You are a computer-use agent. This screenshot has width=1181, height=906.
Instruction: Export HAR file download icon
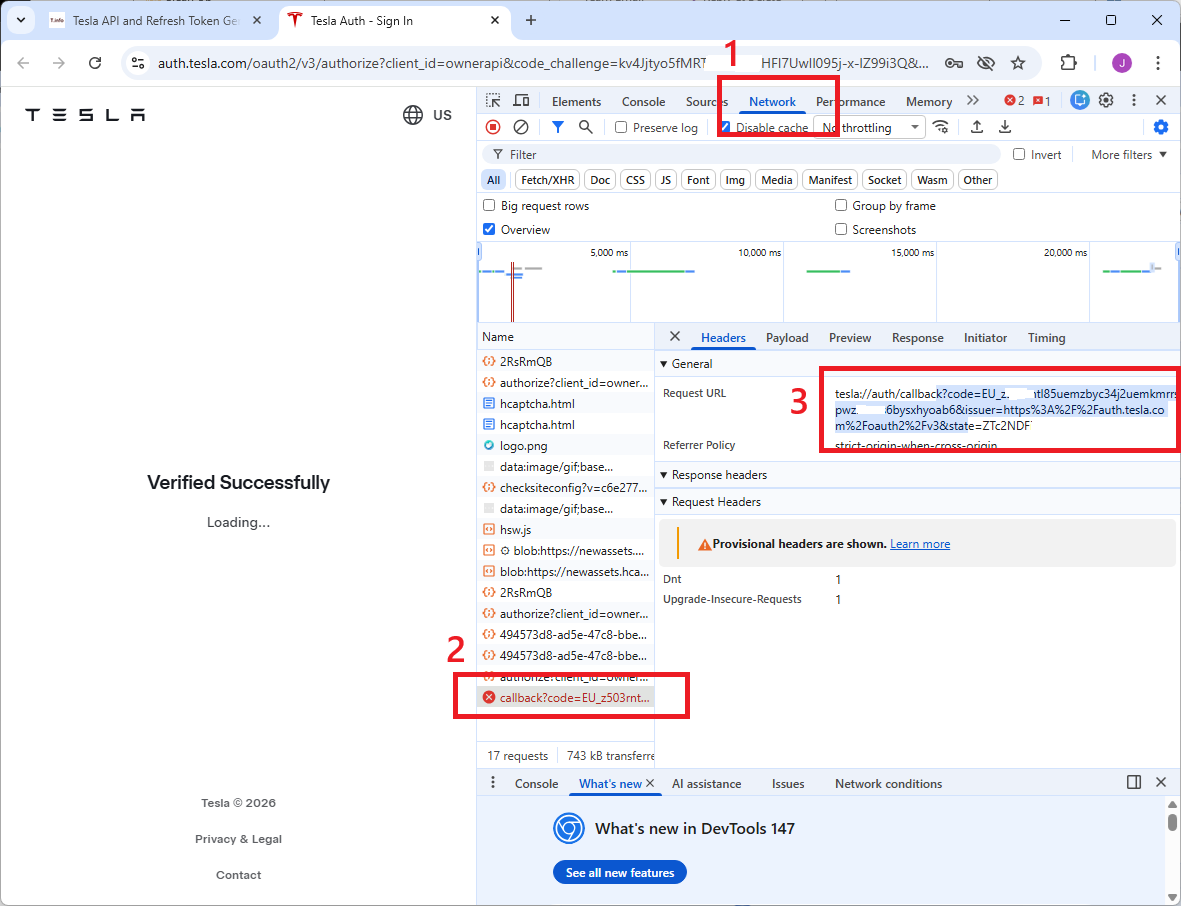click(1005, 127)
